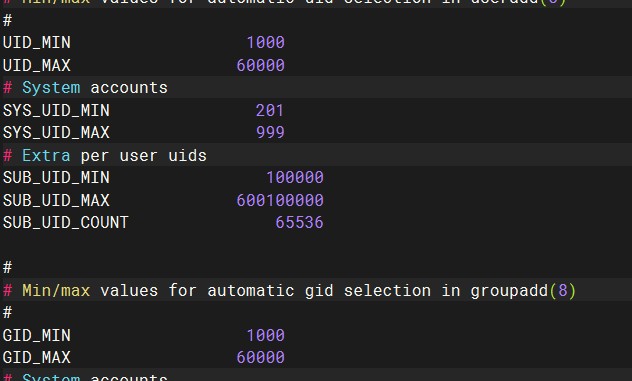This screenshot has width=632, height=381.
Task: Click the GID_MIN key name
Action: click(37, 335)
